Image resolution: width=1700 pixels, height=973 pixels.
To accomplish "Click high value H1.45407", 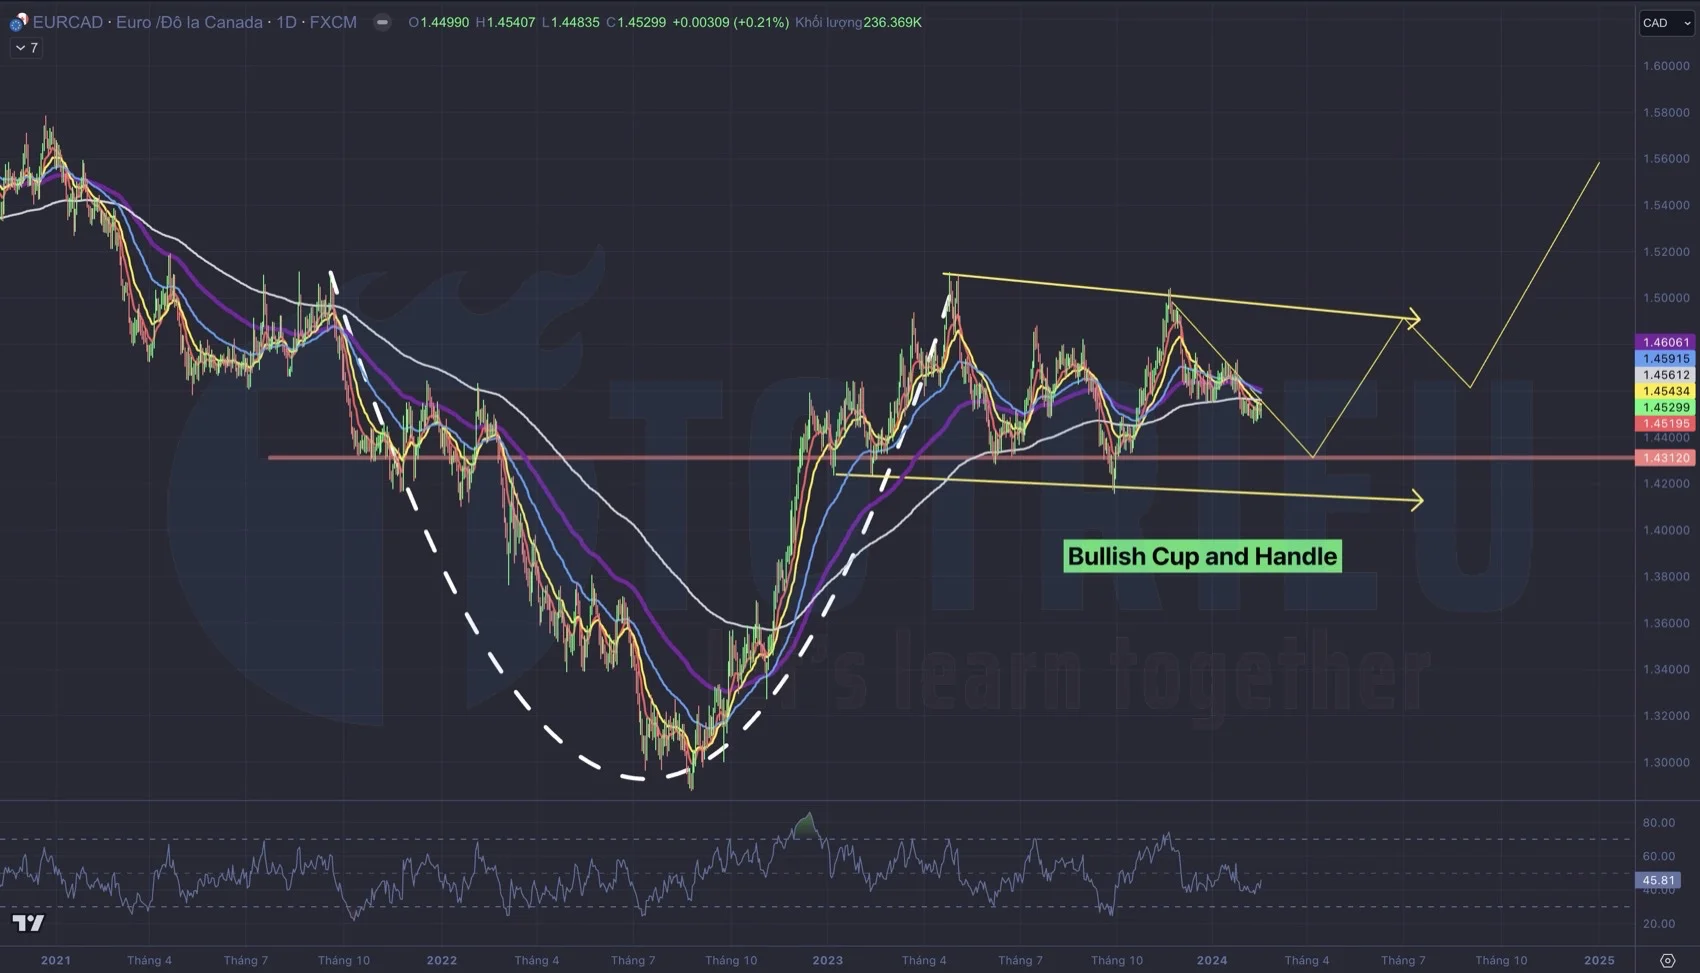I will 505,22.
